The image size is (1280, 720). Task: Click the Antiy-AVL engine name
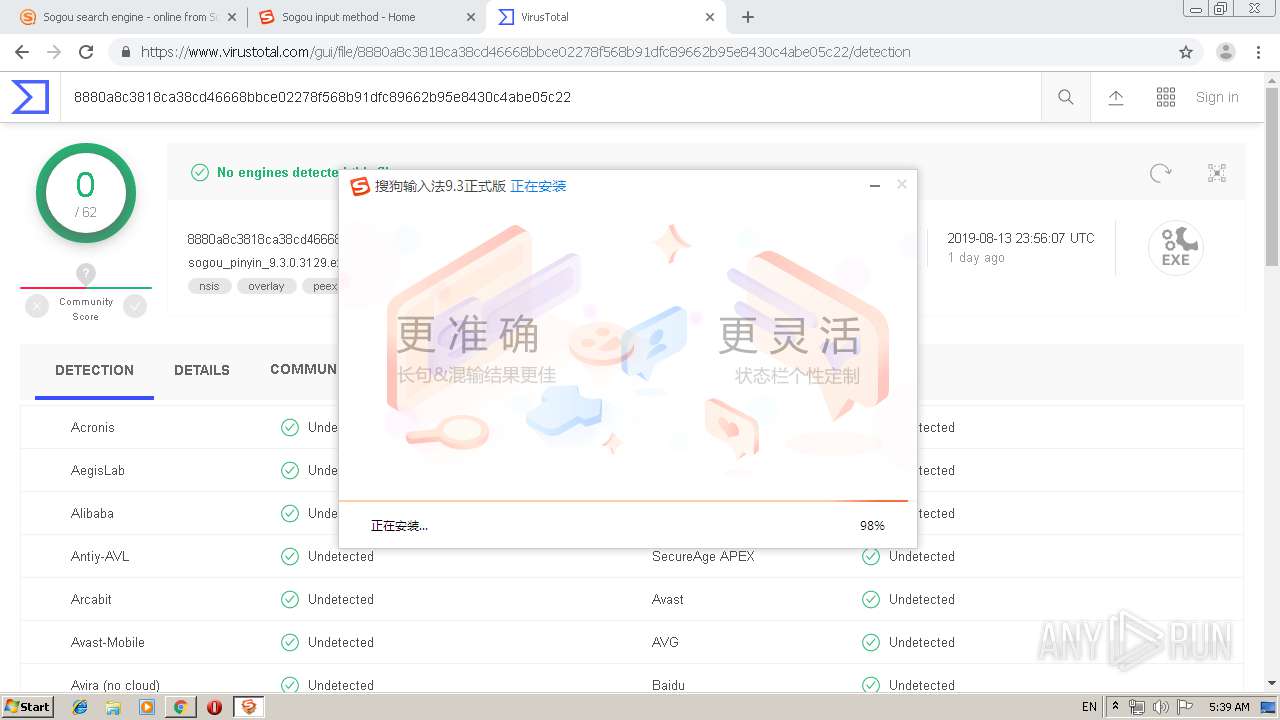100,556
